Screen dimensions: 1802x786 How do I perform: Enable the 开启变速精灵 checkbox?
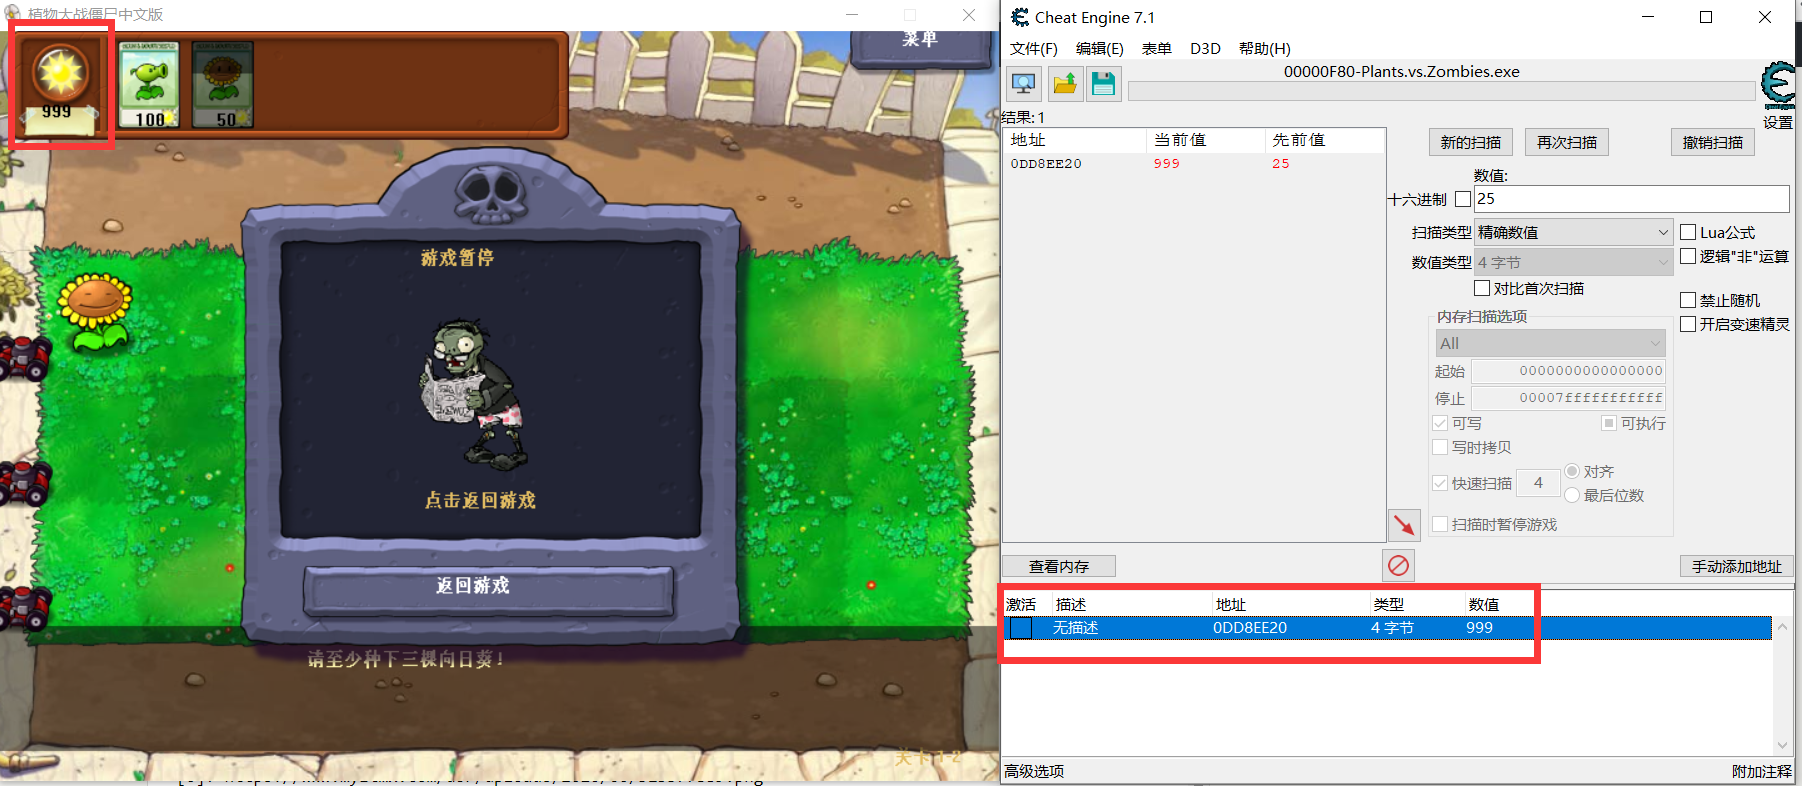1688,324
